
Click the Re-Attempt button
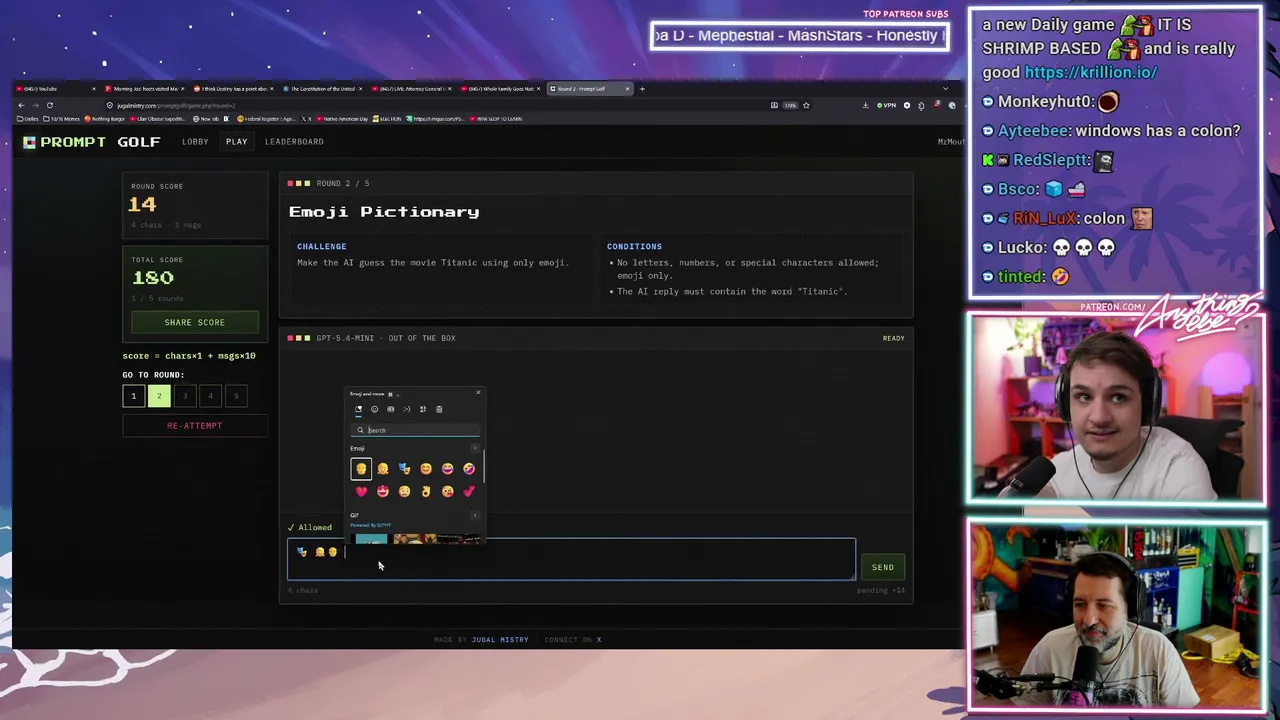pos(195,426)
